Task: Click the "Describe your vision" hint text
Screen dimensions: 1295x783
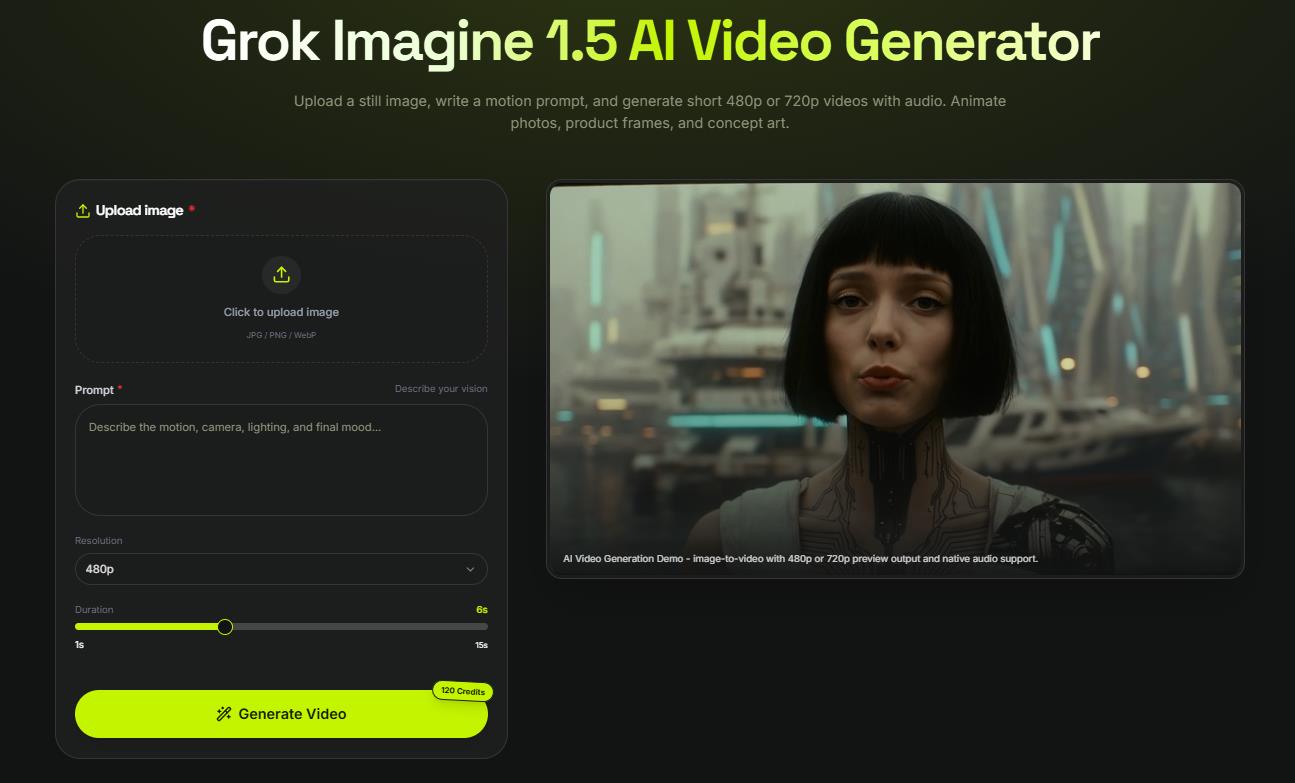Action: (x=441, y=389)
